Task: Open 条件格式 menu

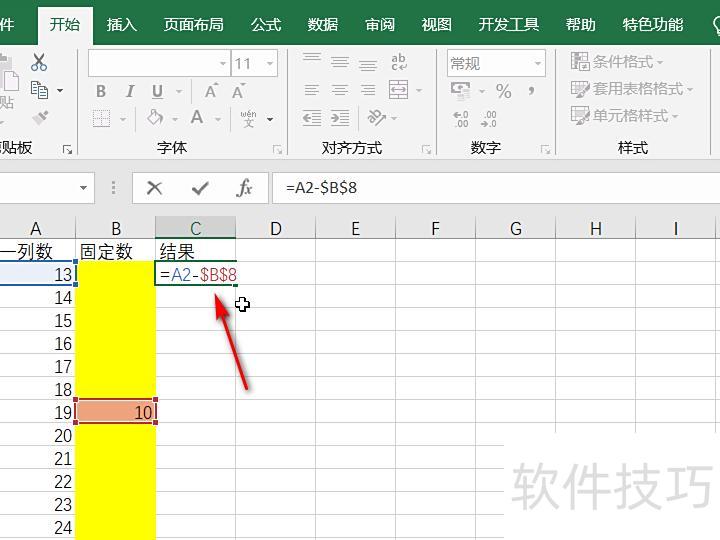Action: tap(617, 62)
